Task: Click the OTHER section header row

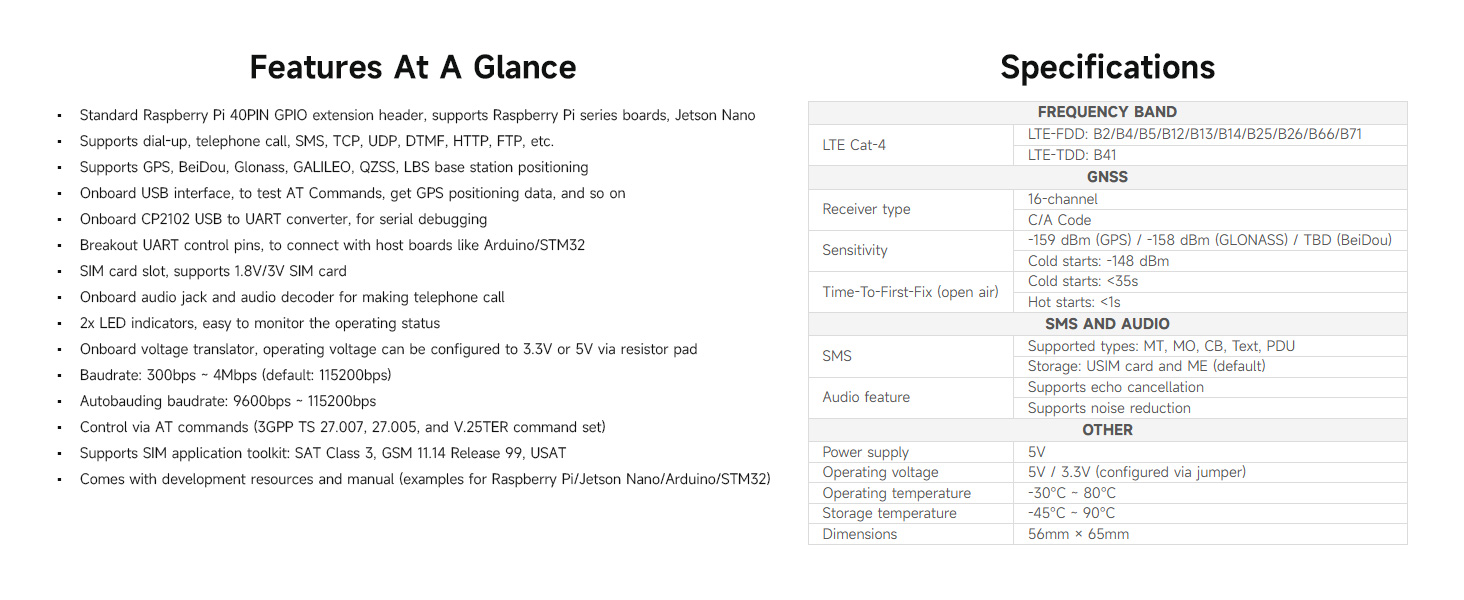Action: [x=1107, y=430]
